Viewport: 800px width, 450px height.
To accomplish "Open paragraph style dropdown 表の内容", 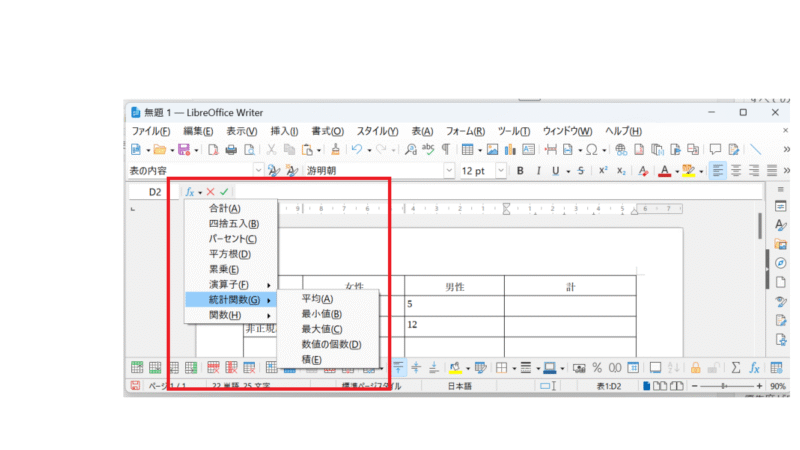I will point(258,170).
